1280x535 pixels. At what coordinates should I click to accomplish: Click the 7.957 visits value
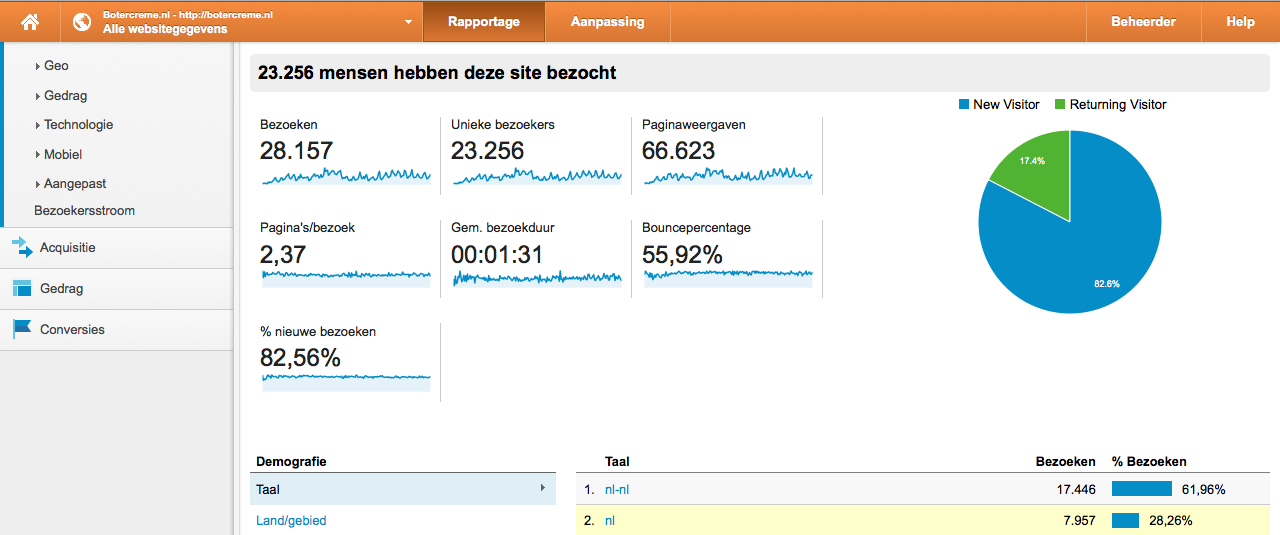coord(1079,521)
